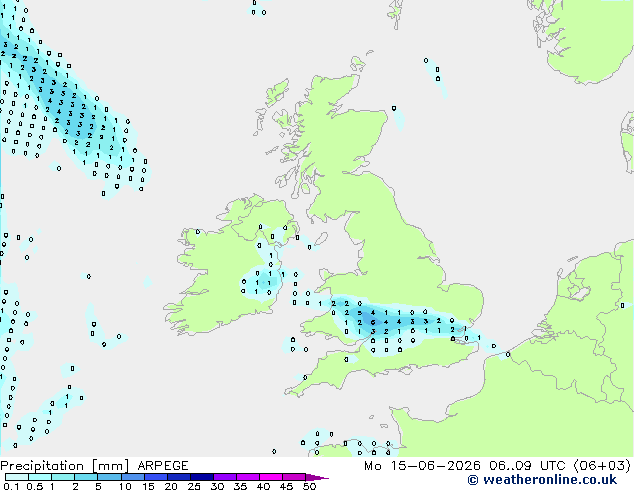Click the 'ARPEGE' model name label
The image size is (634, 490).
(163, 466)
